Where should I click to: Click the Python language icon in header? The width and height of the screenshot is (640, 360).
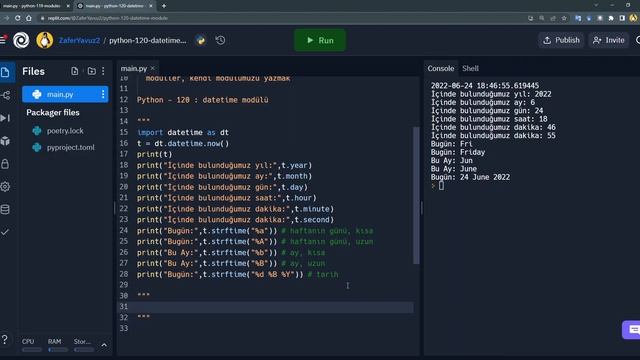pos(200,40)
